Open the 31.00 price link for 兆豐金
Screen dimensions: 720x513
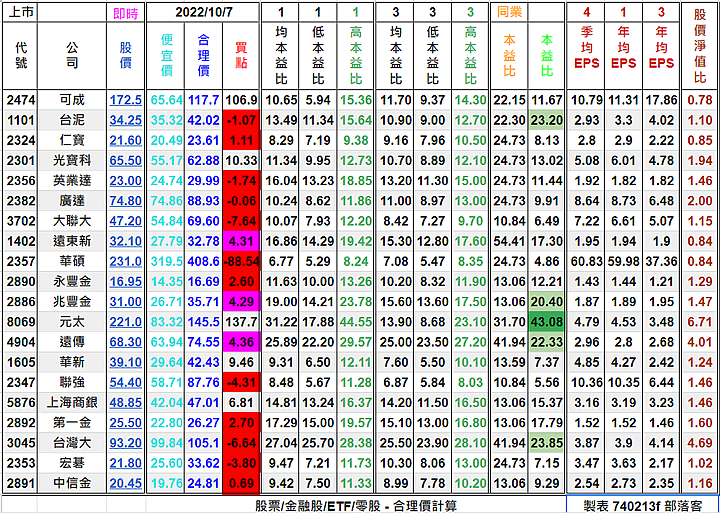(125, 302)
